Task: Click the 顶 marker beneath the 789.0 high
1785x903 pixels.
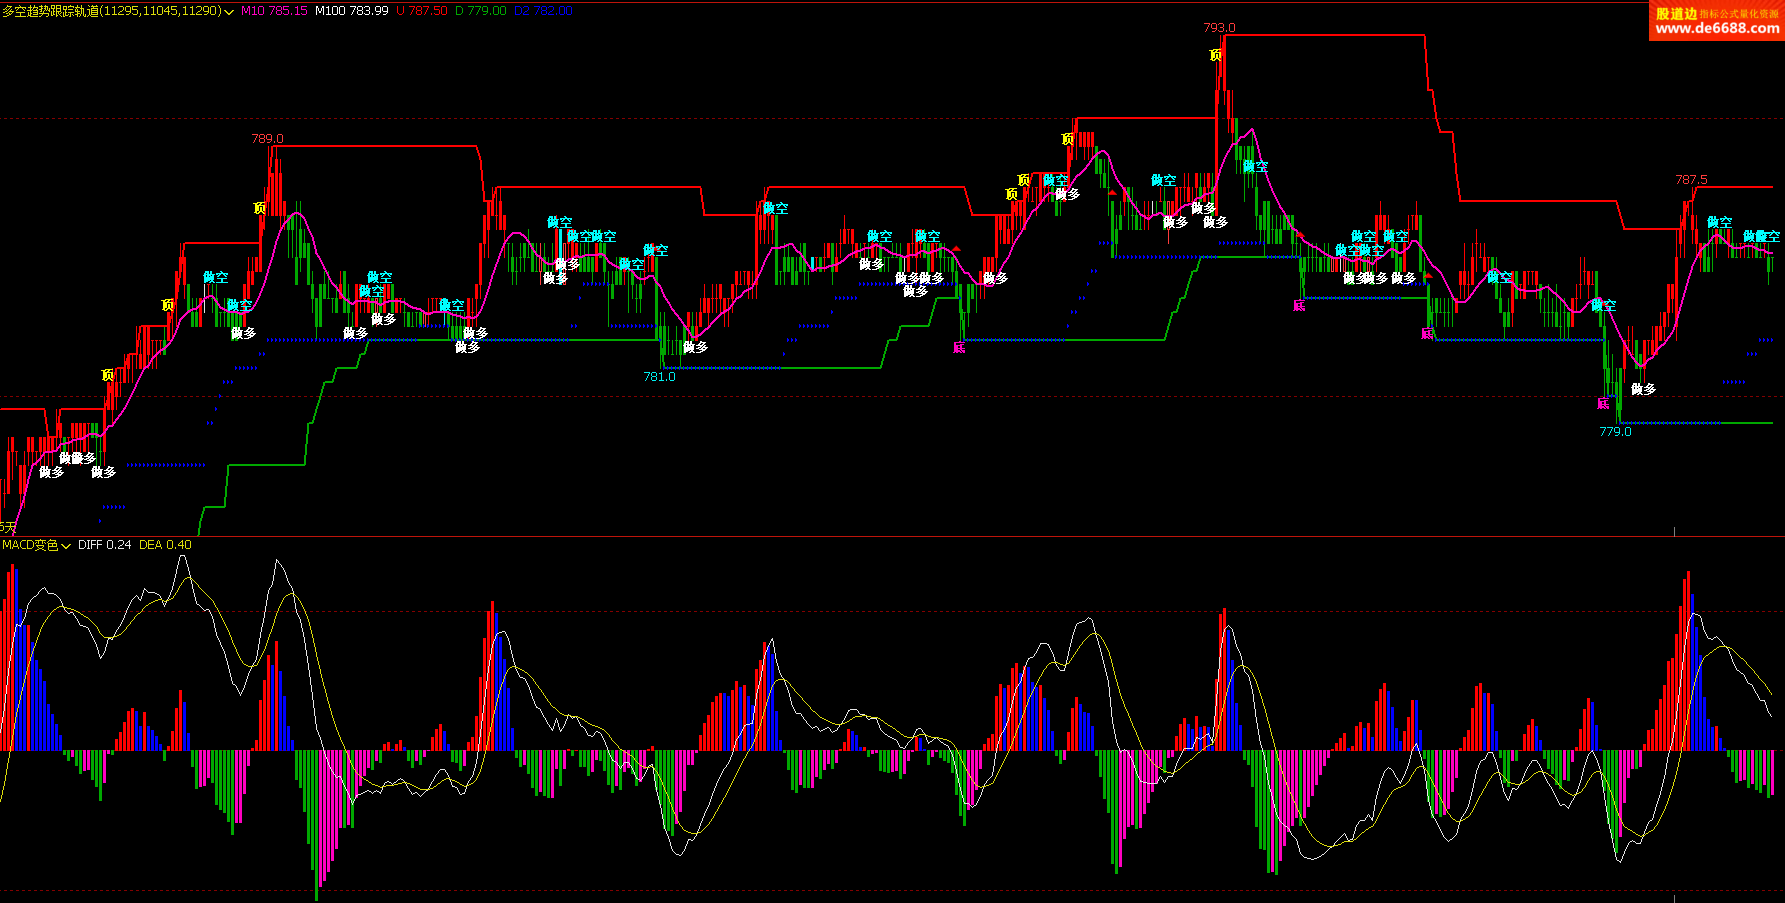Action: pos(259,208)
